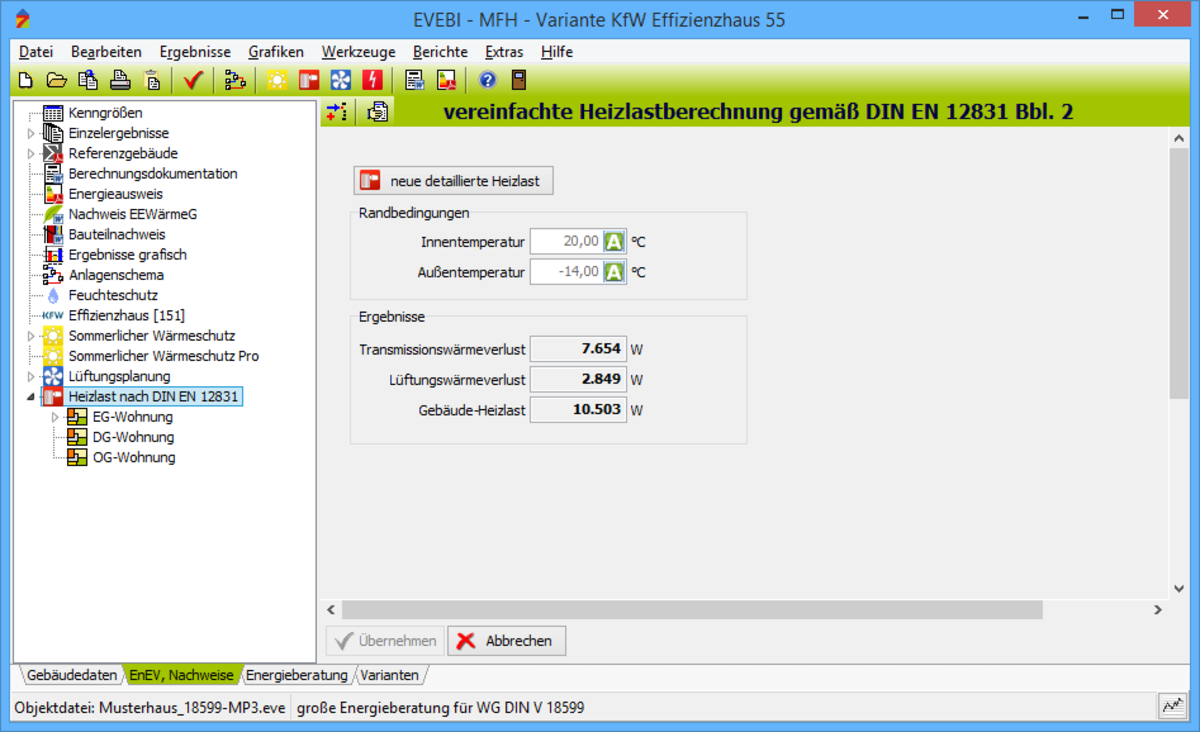This screenshot has width=1200, height=732.
Task: Select DG-Wohnung in the tree
Action: [133, 437]
